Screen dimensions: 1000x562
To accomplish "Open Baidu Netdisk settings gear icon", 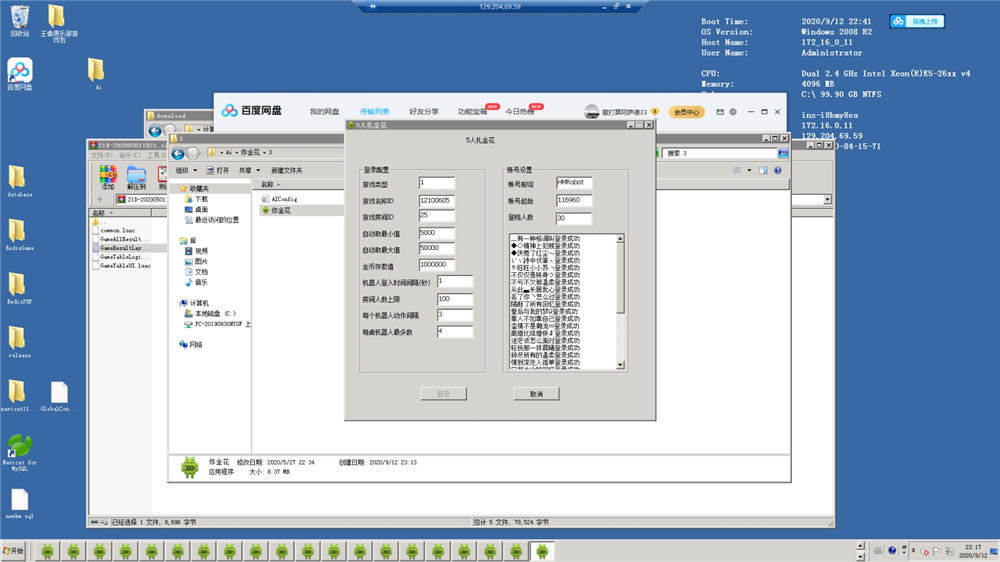I will coord(733,112).
